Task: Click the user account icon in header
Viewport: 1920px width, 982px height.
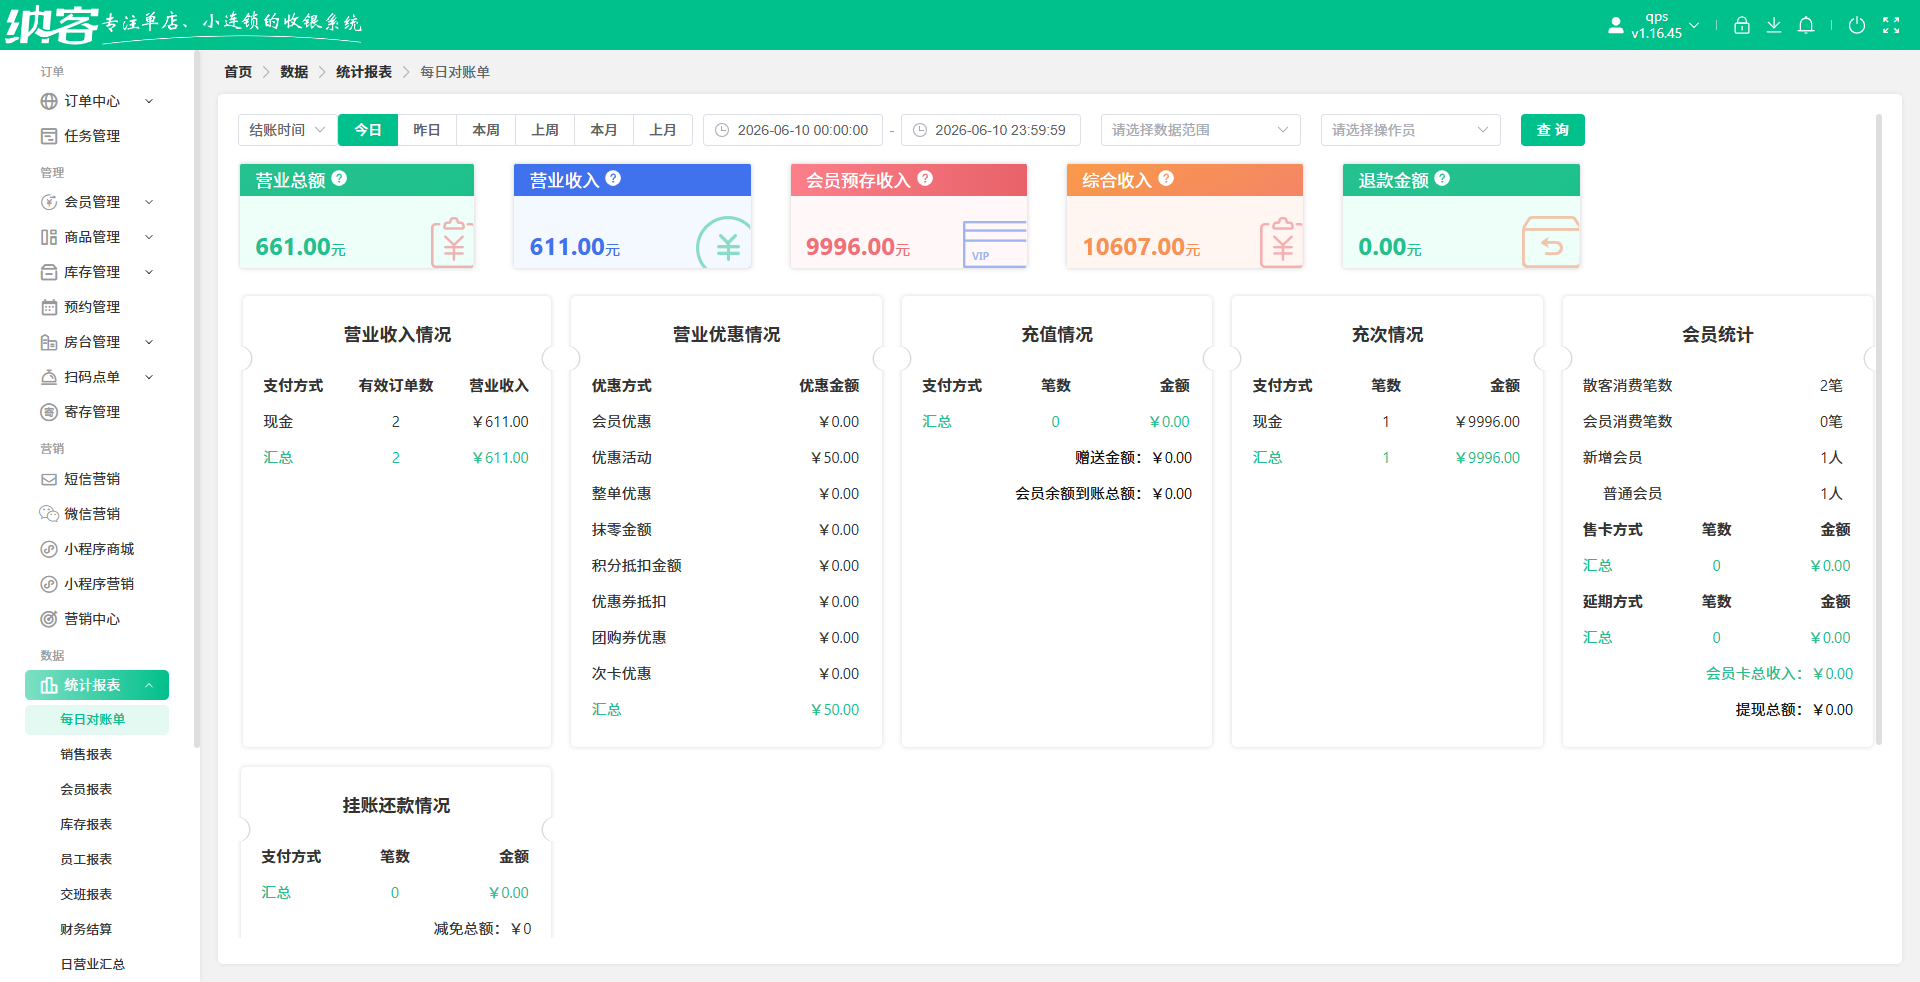Action: coord(1615,25)
